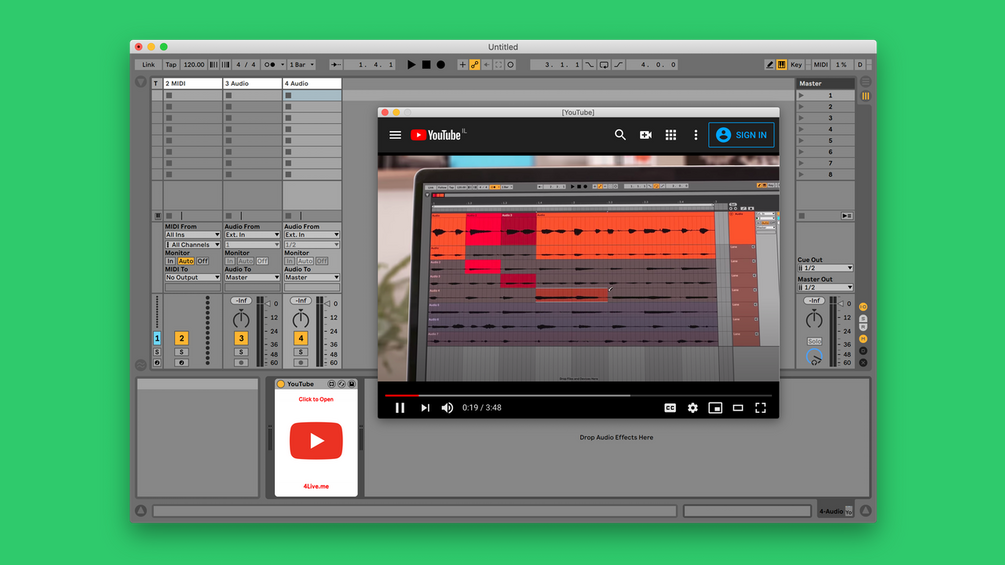1005x565 pixels.
Task: Stop playback with the transport Stop button
Action: click(x=426, y=65)
